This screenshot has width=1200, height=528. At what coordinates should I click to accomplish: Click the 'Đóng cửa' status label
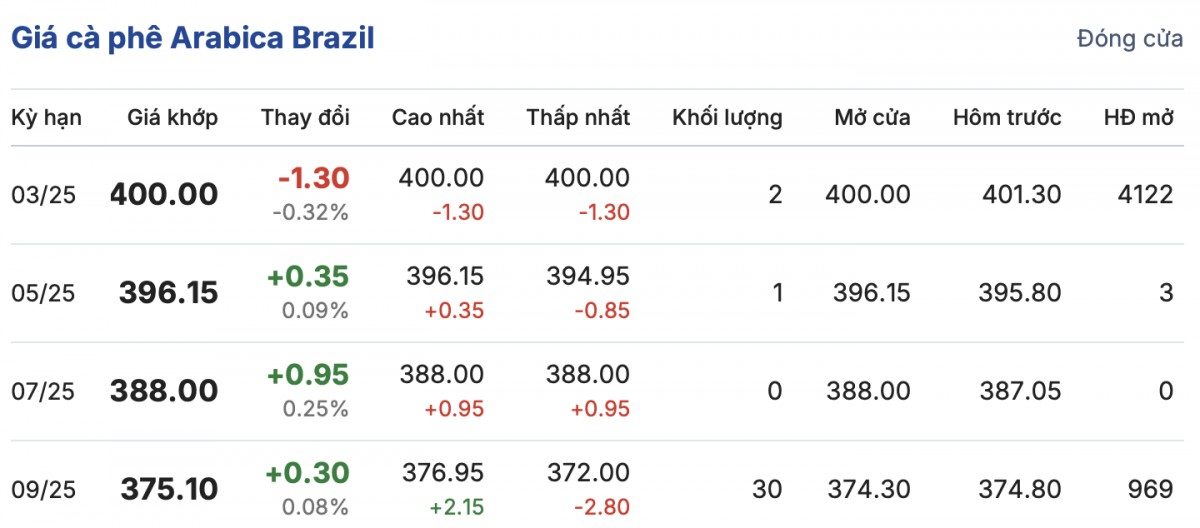1130,40
